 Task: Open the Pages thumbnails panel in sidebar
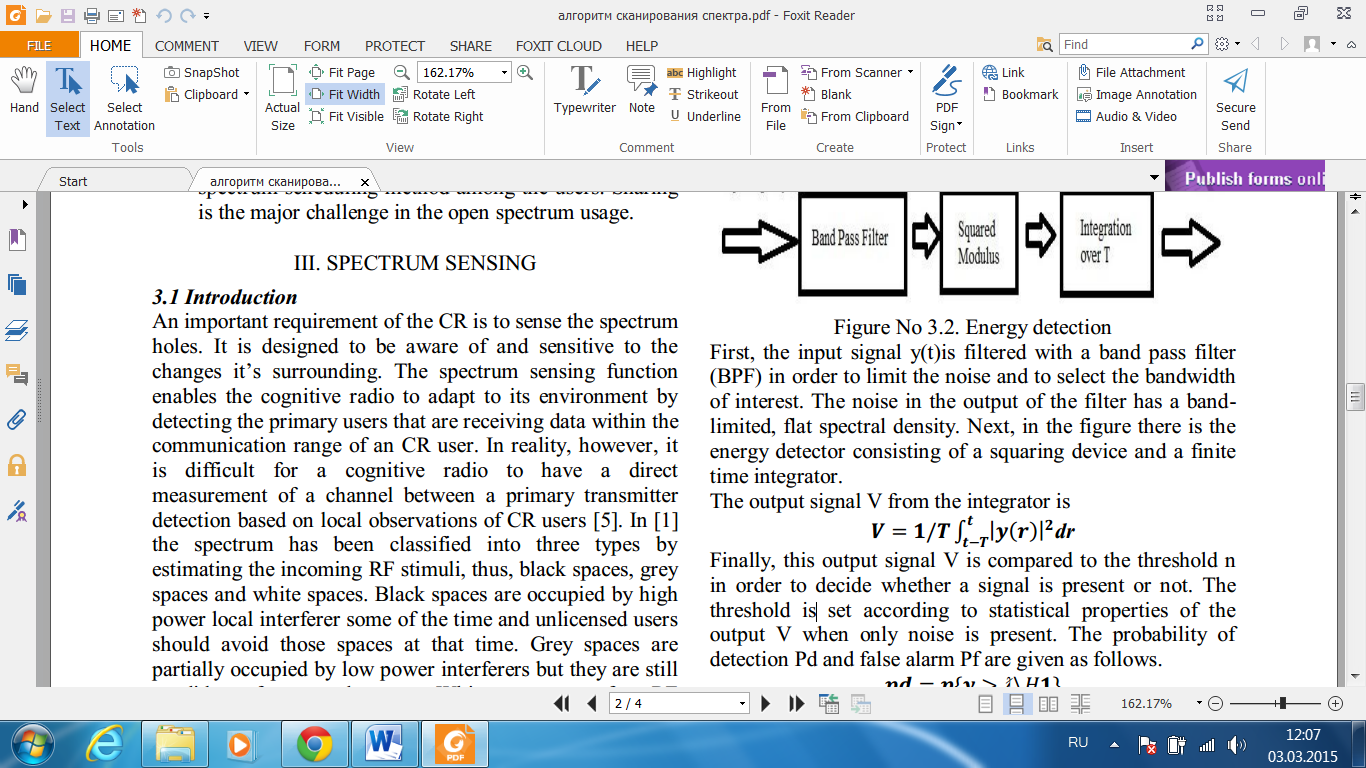(x=17, y=284)
